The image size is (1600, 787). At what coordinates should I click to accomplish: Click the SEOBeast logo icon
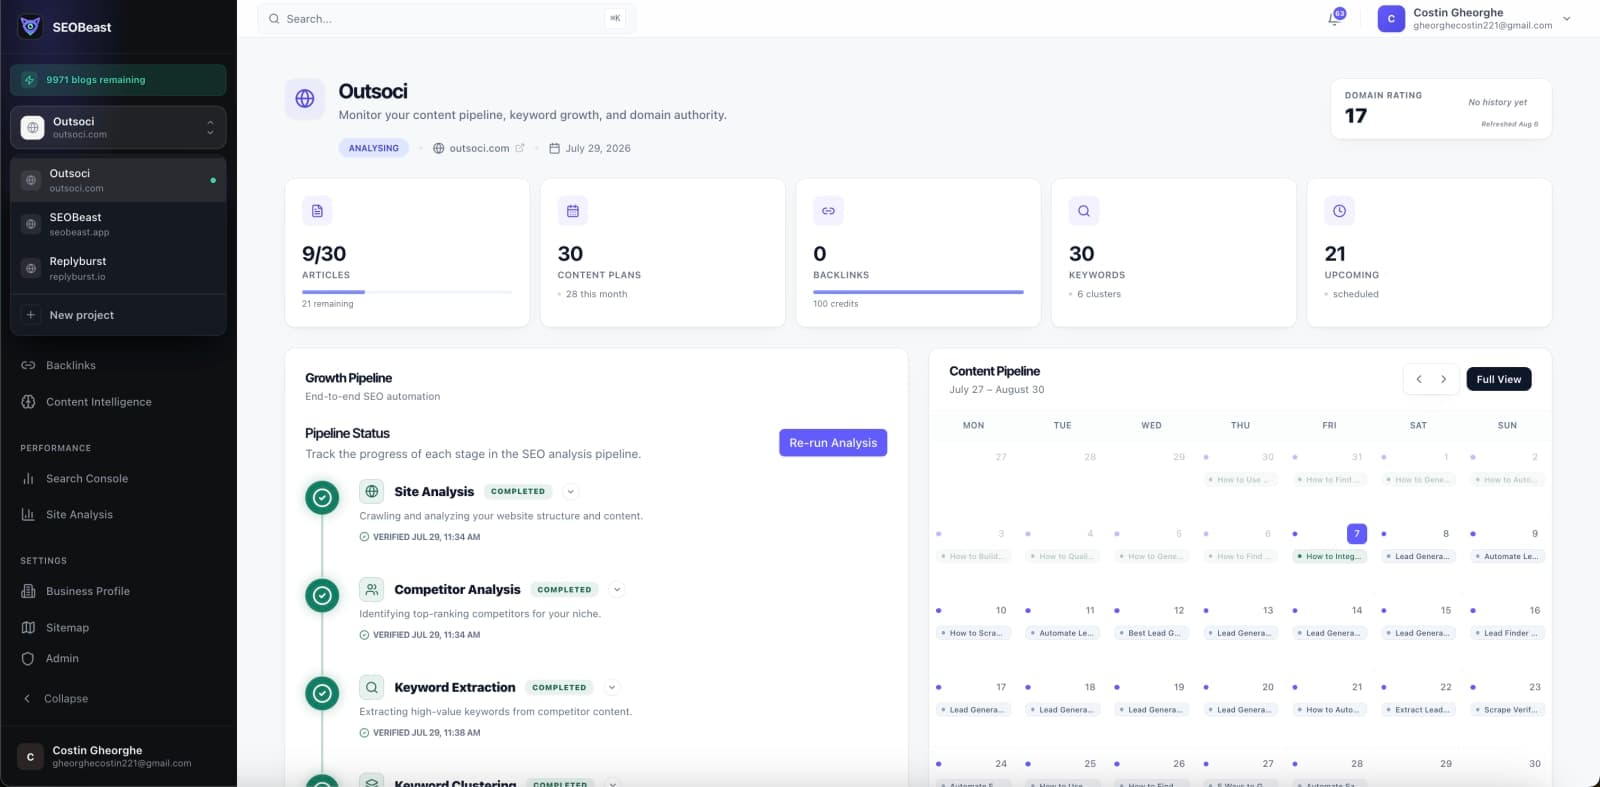[30, 27]
